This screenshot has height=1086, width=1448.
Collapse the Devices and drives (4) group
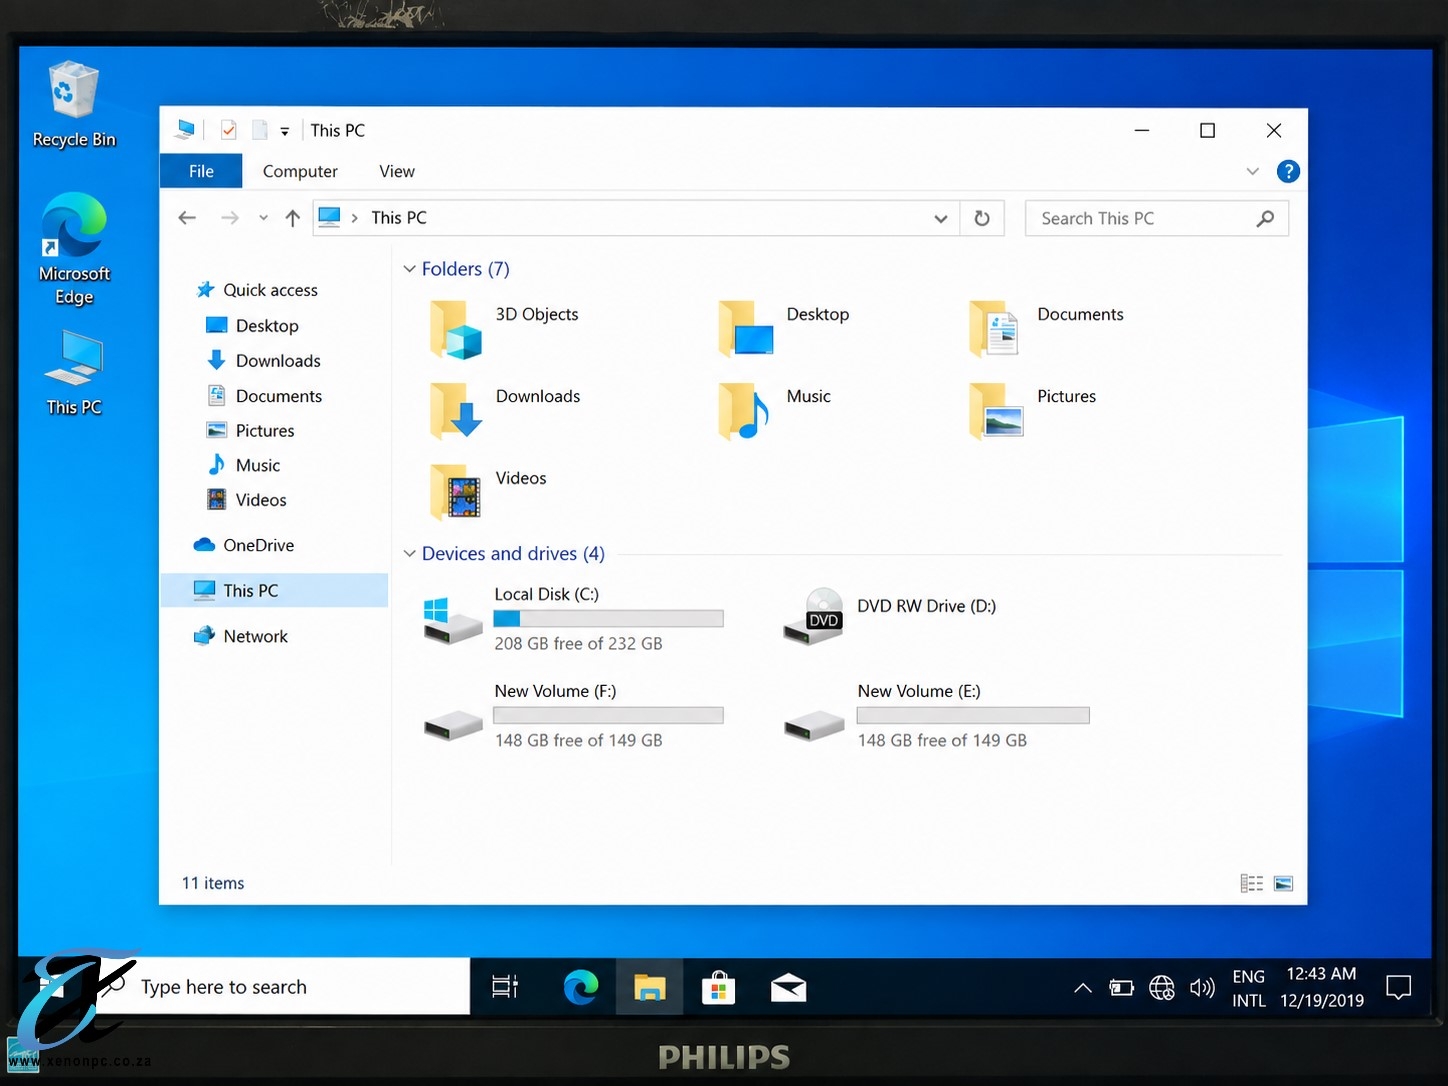(x=409, y=554)
